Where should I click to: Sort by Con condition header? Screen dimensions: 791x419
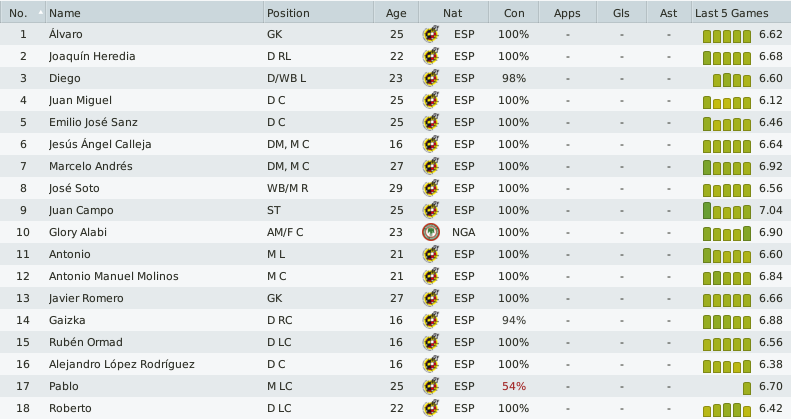tap(514, 13)
